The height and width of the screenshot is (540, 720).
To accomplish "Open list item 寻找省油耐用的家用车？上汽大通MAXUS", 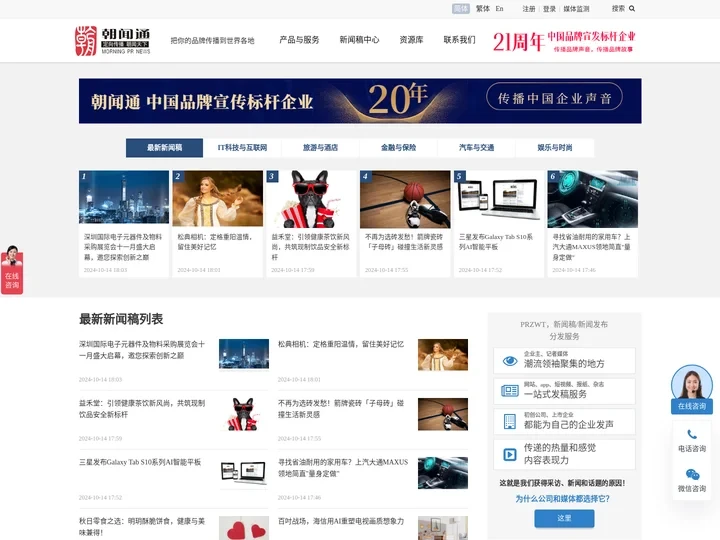I will coord(343,467).
